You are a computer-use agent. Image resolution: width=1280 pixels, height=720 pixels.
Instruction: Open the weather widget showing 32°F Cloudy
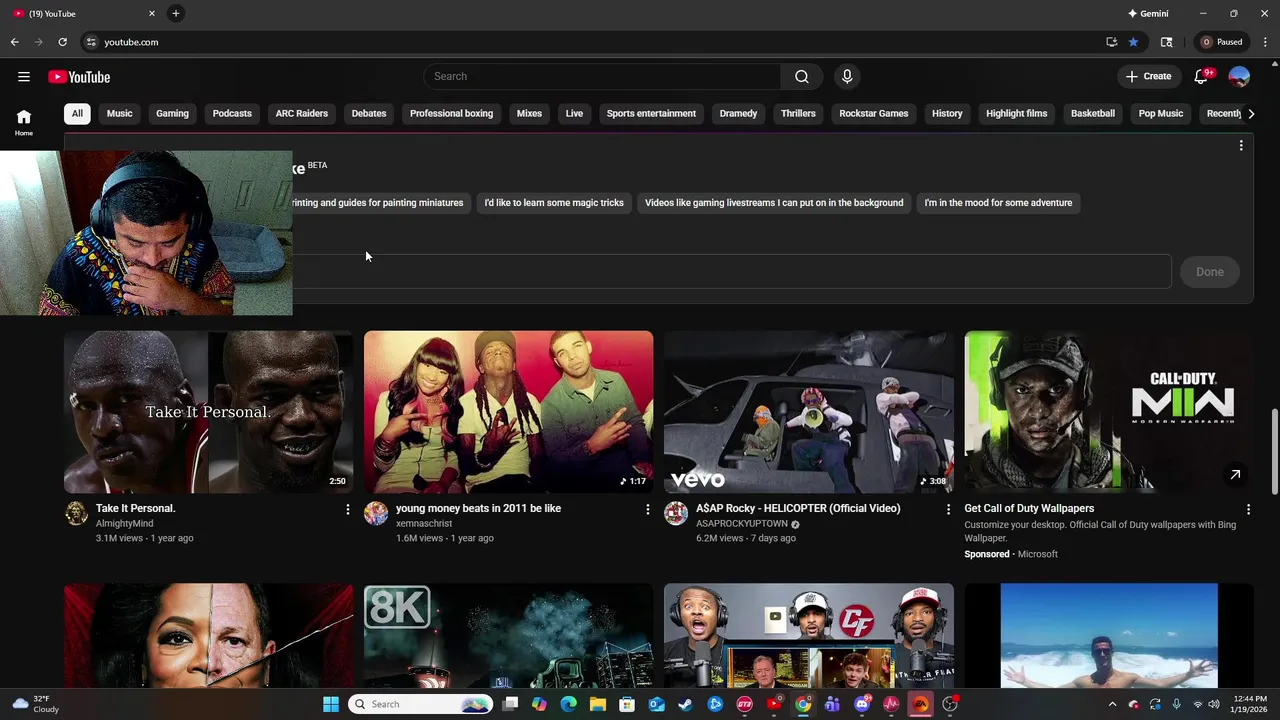click(x=36, y=704)
